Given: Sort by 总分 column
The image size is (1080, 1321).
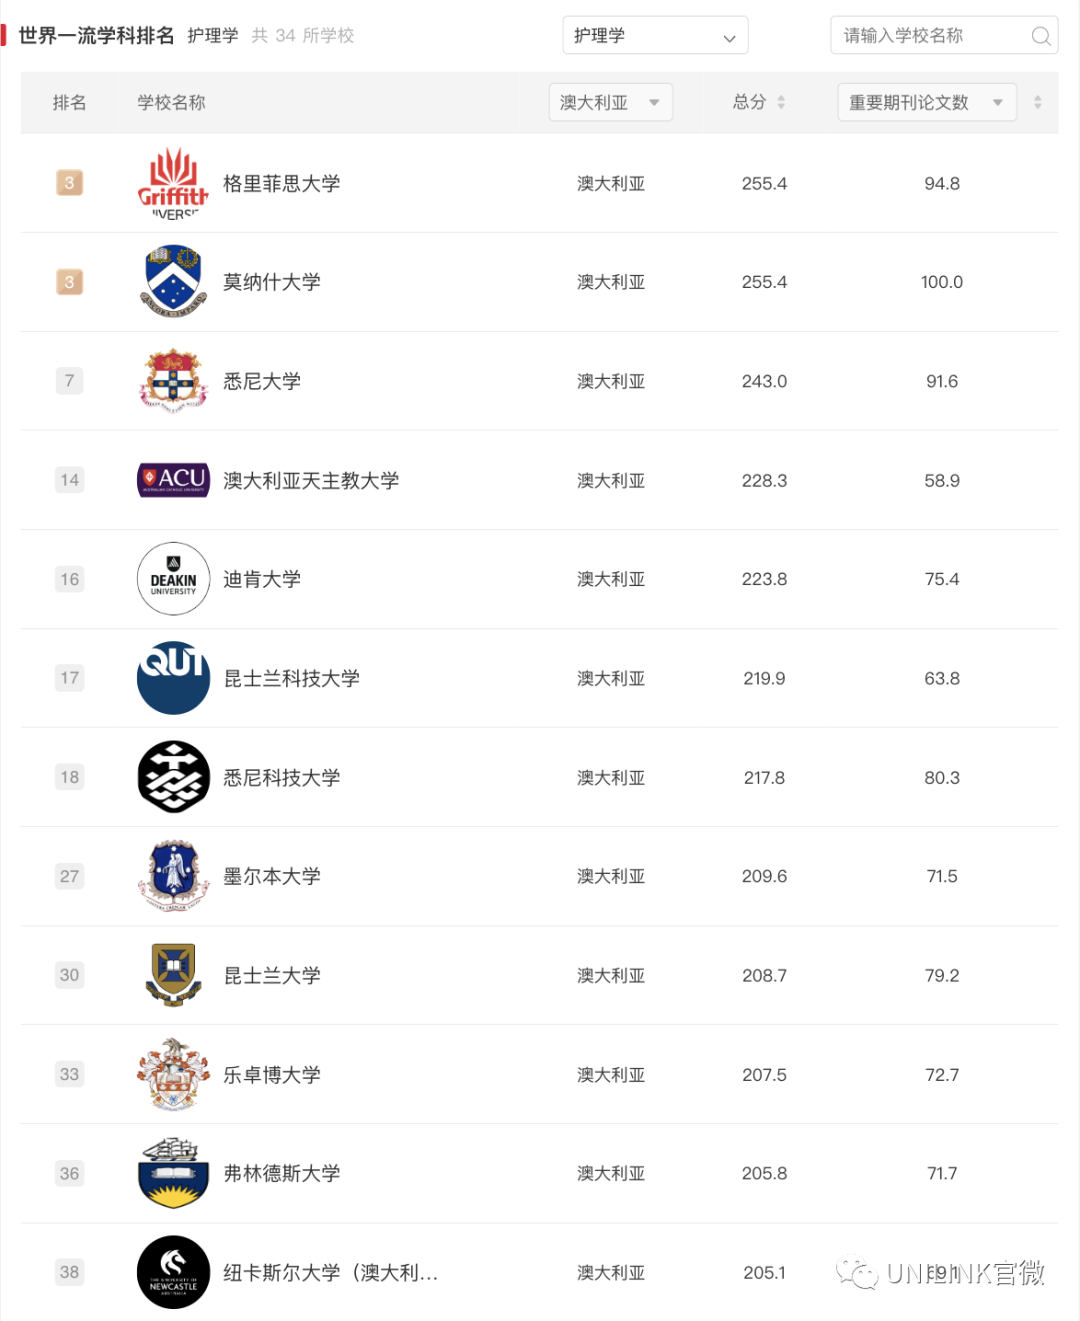Looking at the screenshot, I should point(759,102).
